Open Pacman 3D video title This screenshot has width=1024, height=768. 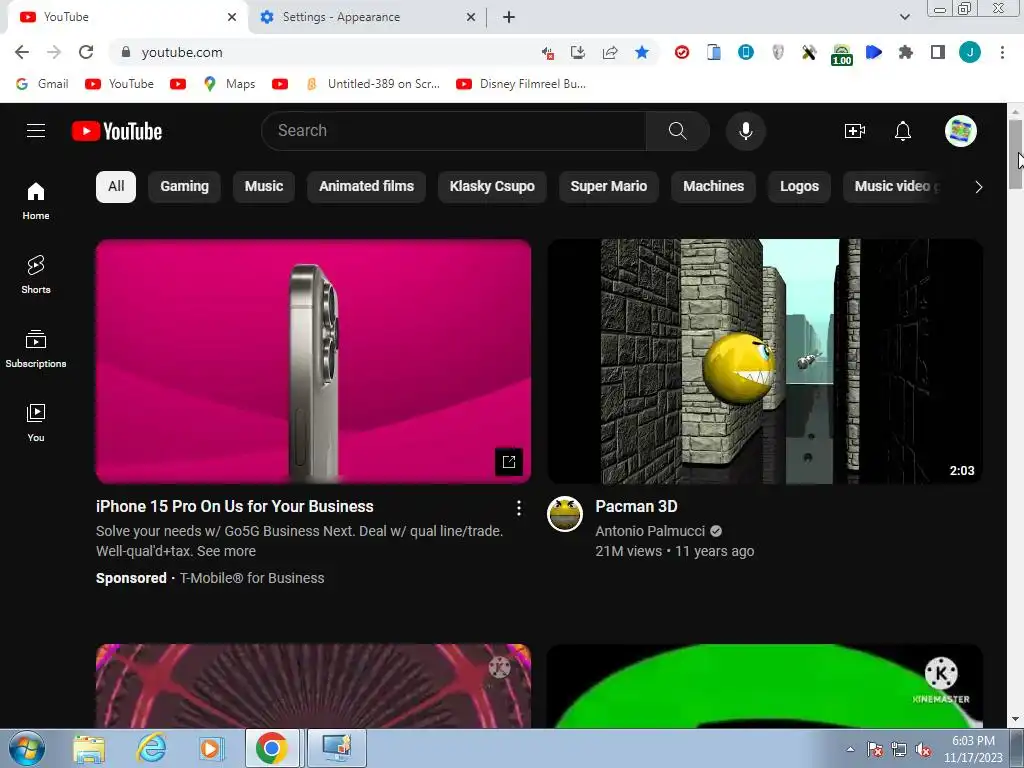coord(636,507)
